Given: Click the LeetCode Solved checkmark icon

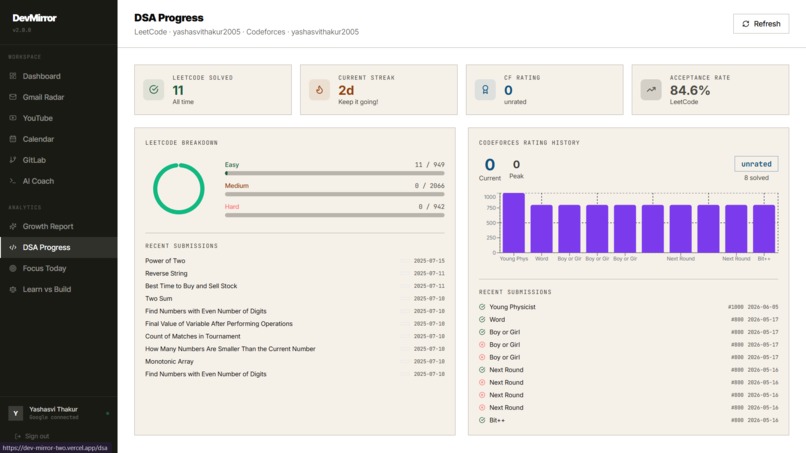Looking at the screenshot, I should click(x=154, y=89).
